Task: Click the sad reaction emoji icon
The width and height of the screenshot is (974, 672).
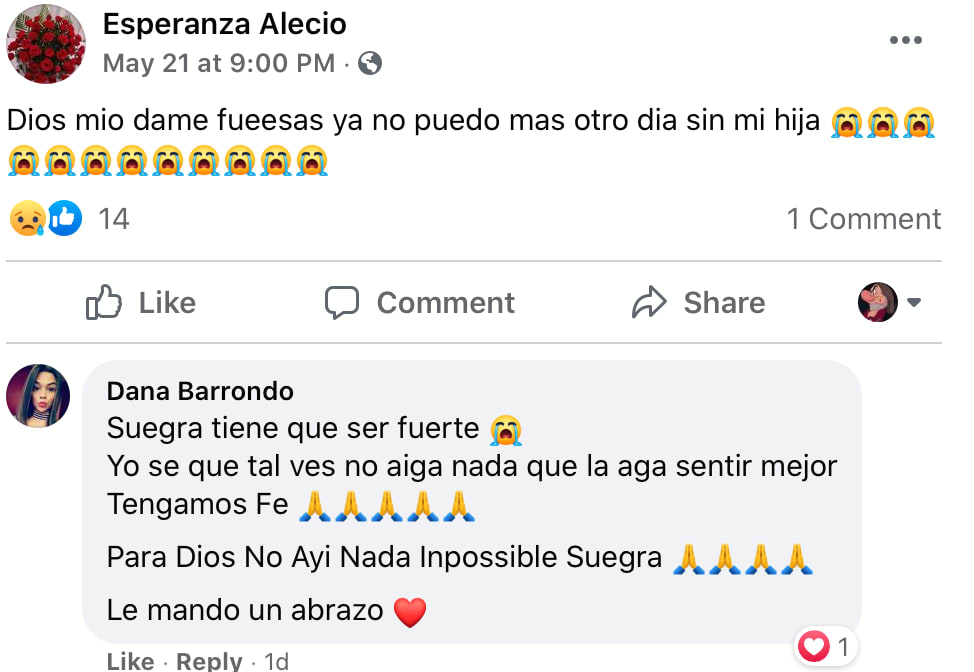Action: click(25, 218)
